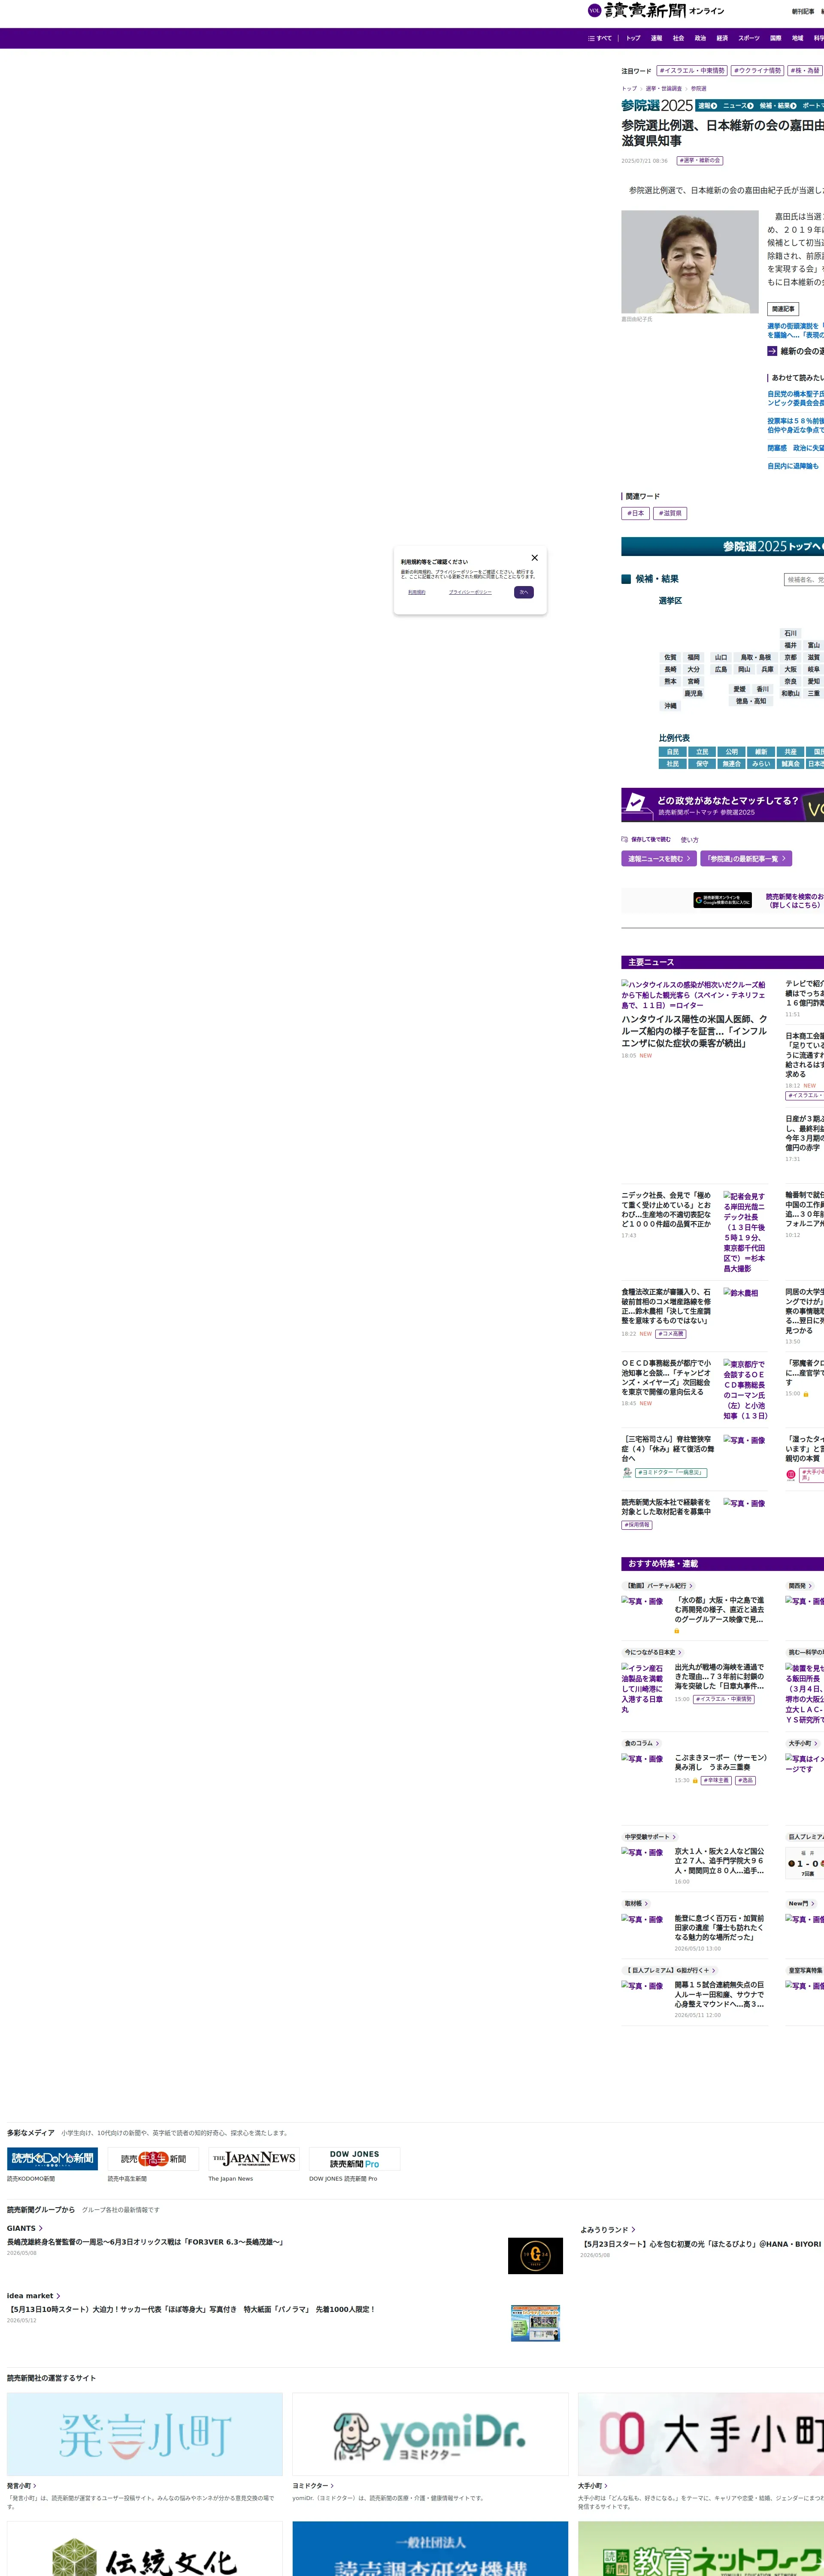Click The Japan News logo
Screen dimensions: 824x2576
(x=254, y=2159)
